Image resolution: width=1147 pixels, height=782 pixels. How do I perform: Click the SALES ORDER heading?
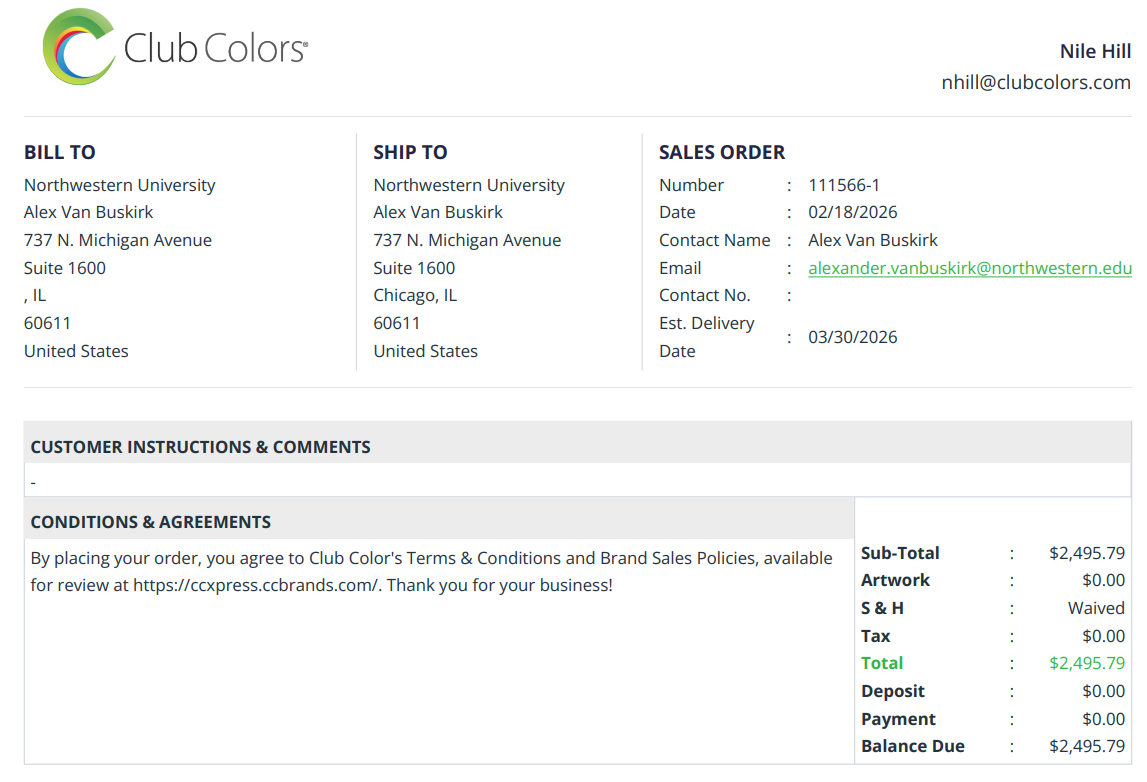[x=722, y=152]
